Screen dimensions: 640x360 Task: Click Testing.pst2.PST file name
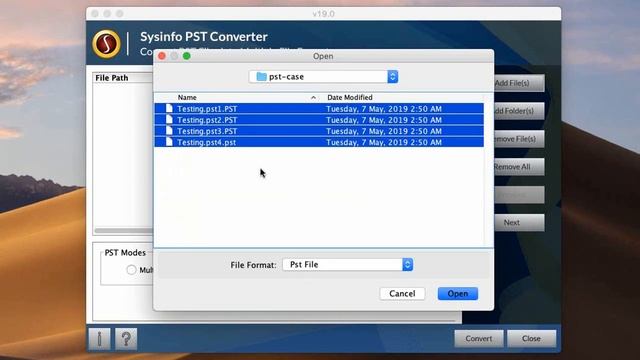tap(207, 120)
